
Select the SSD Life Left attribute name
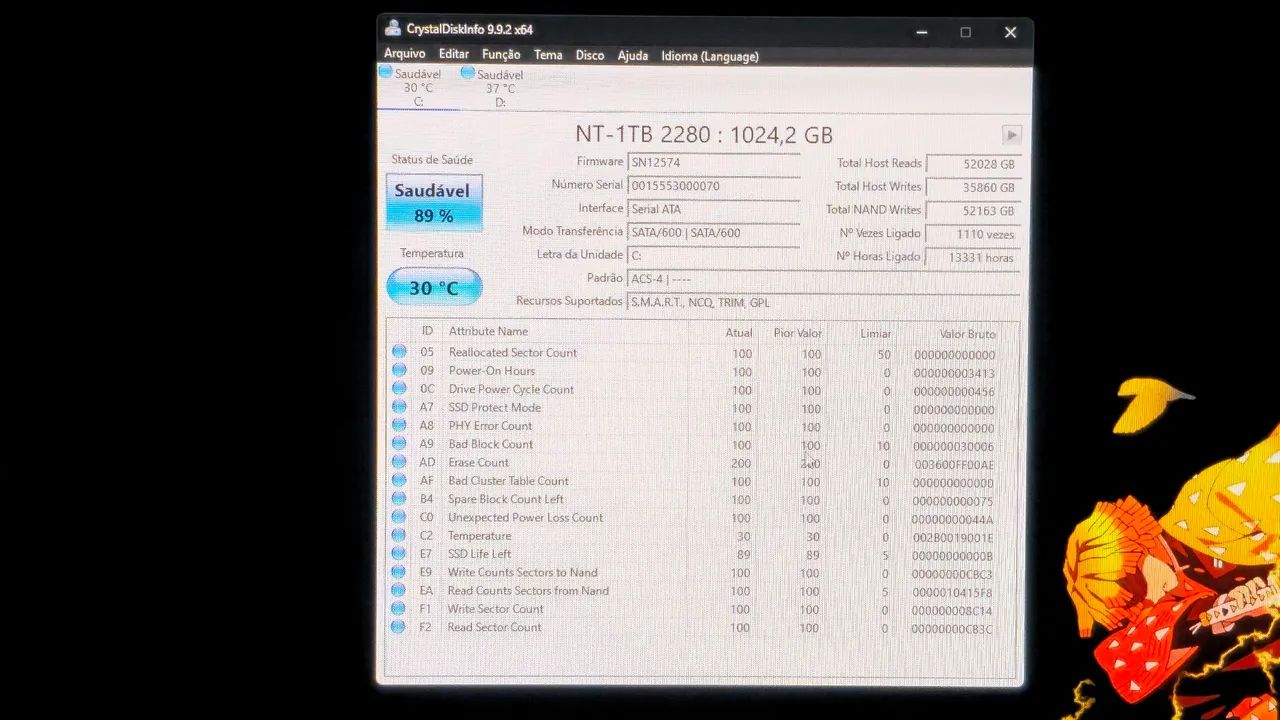coord(479,553)
